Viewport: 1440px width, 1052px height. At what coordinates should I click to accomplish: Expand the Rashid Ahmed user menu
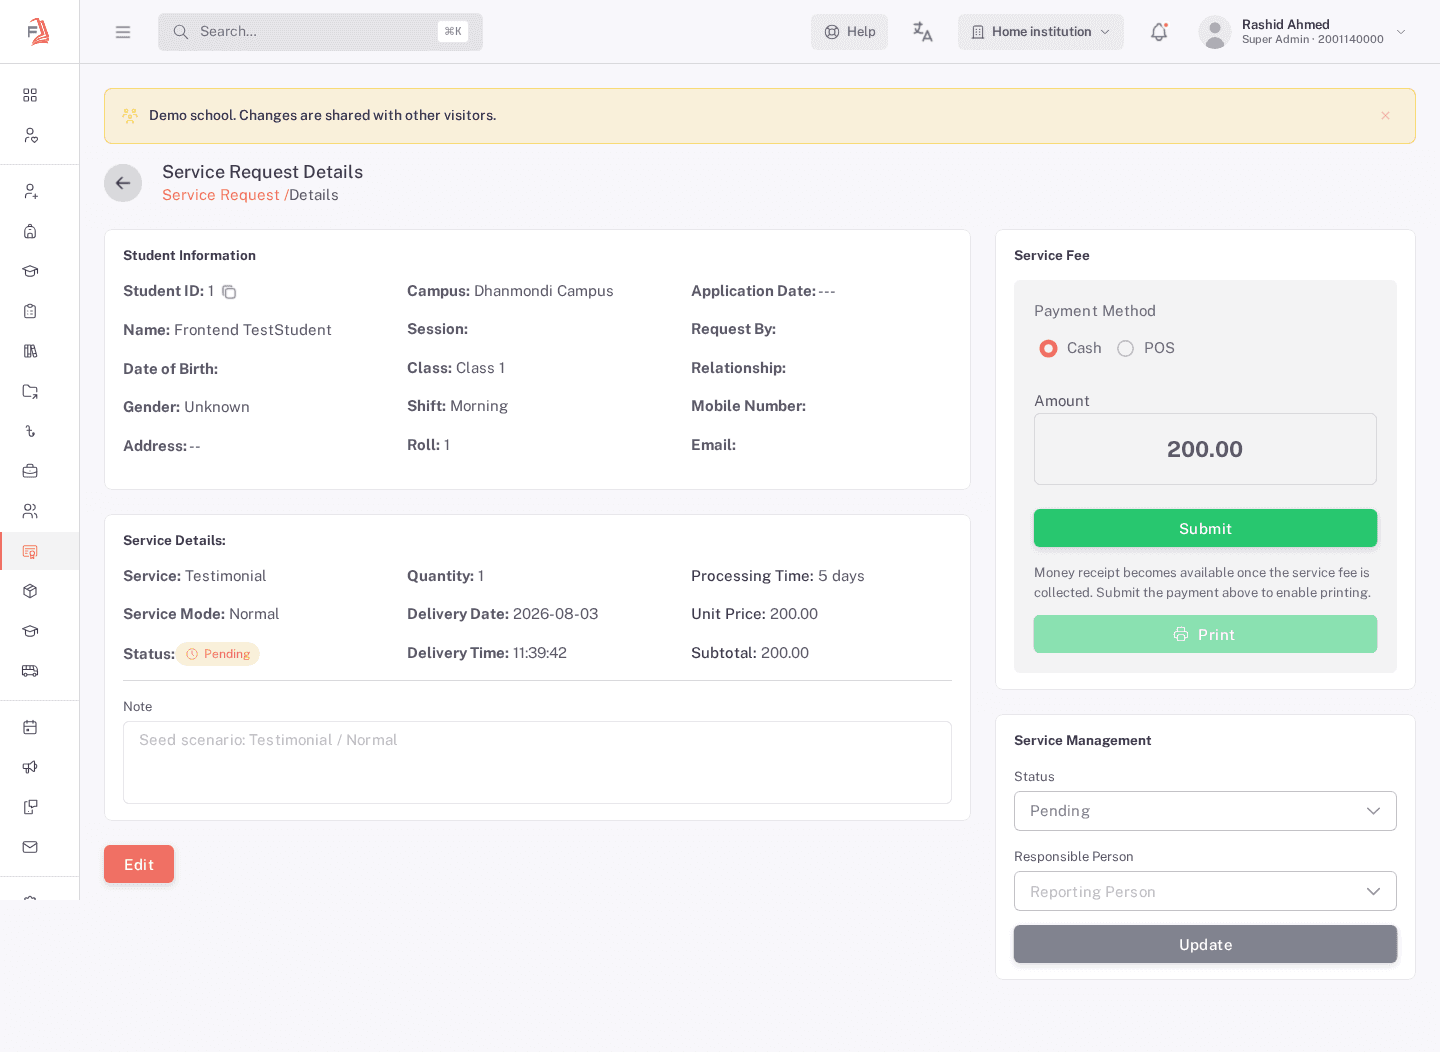[1303, 32]
